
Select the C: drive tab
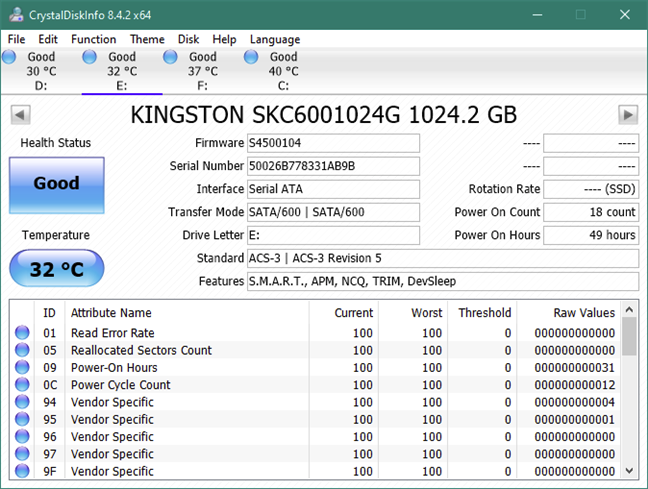coord(284,71)
